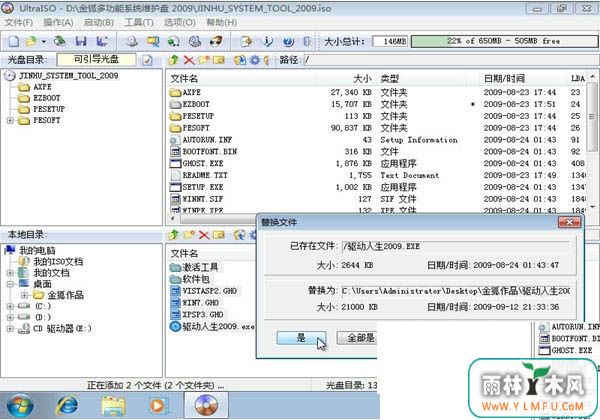Collapse the 桌面 tree node
Image resolution: width=600 pixels, height=420 pixels.
(10, 284)
